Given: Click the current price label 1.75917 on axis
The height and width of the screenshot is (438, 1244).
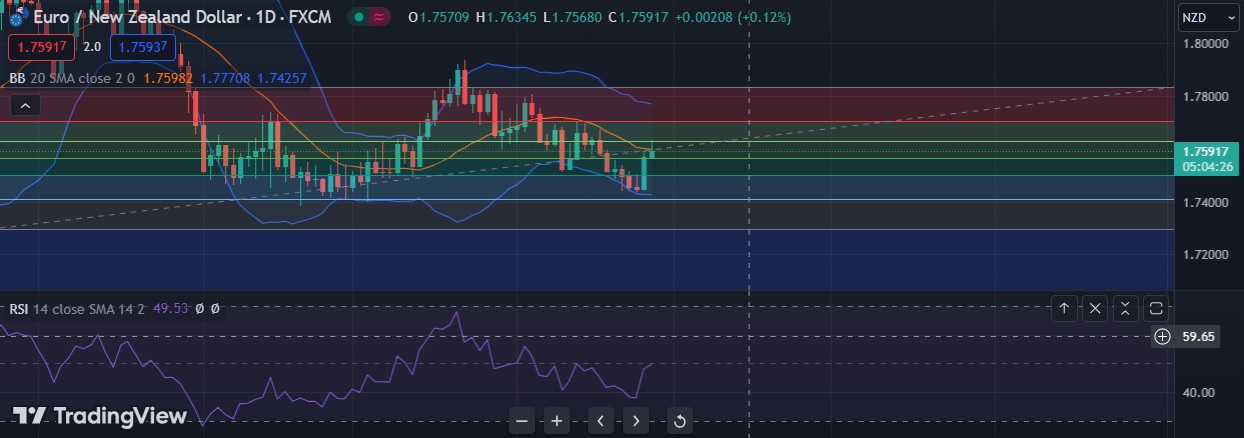Looking at the screenshot, I should (x=1204, y=152).
